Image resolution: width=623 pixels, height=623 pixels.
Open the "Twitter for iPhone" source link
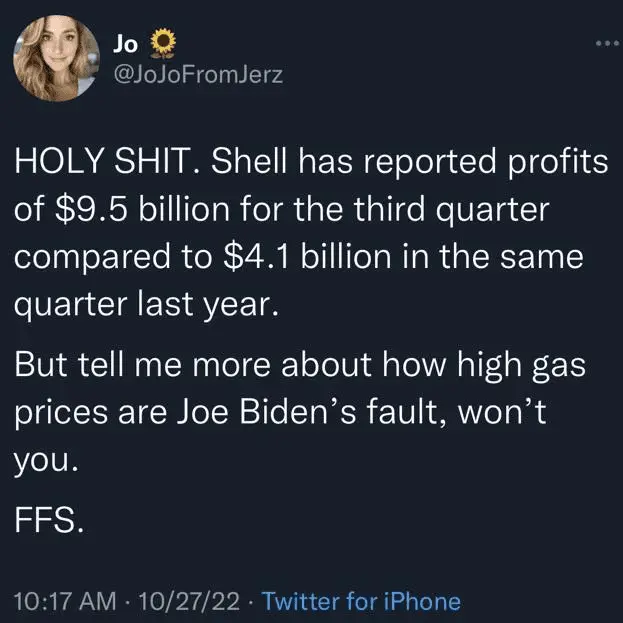(x=361, y=601)
